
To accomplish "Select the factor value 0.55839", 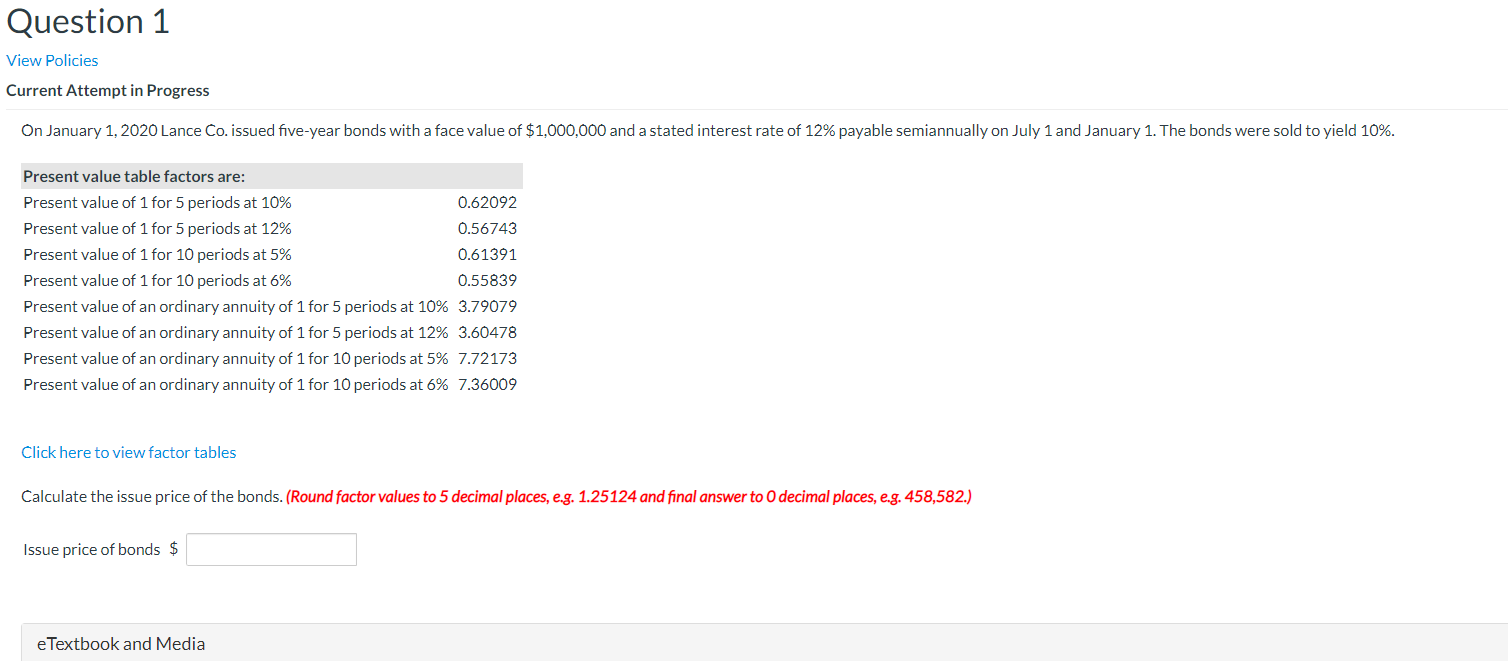I will pos(487,280).
